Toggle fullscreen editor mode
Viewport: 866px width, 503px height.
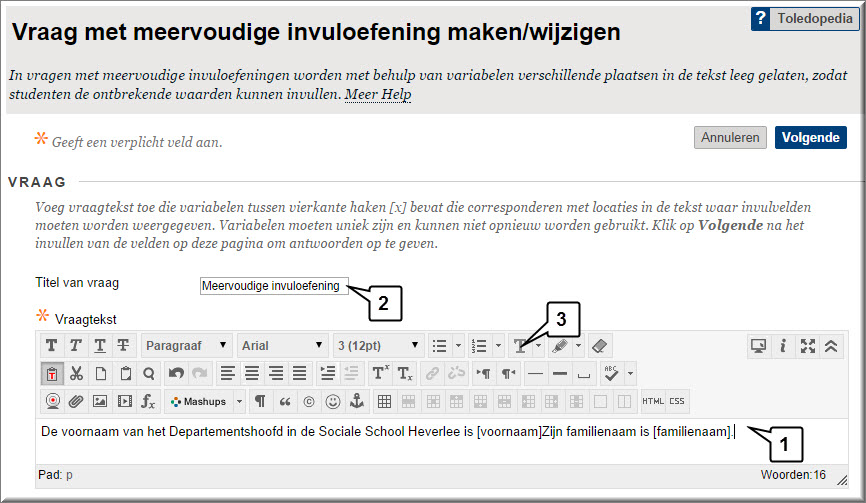coord(807,346)
